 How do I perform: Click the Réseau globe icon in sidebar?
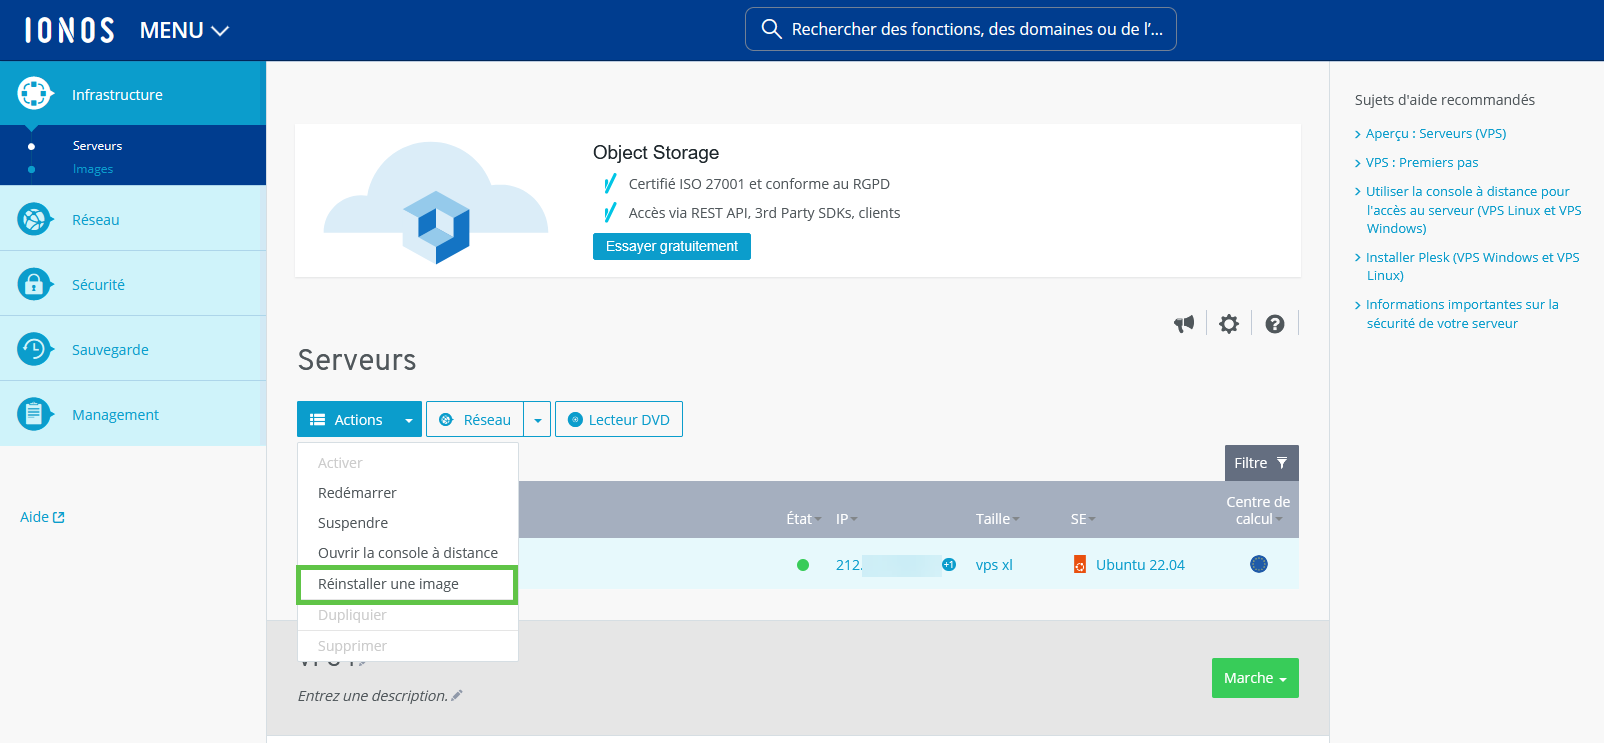tap(34, 219)
